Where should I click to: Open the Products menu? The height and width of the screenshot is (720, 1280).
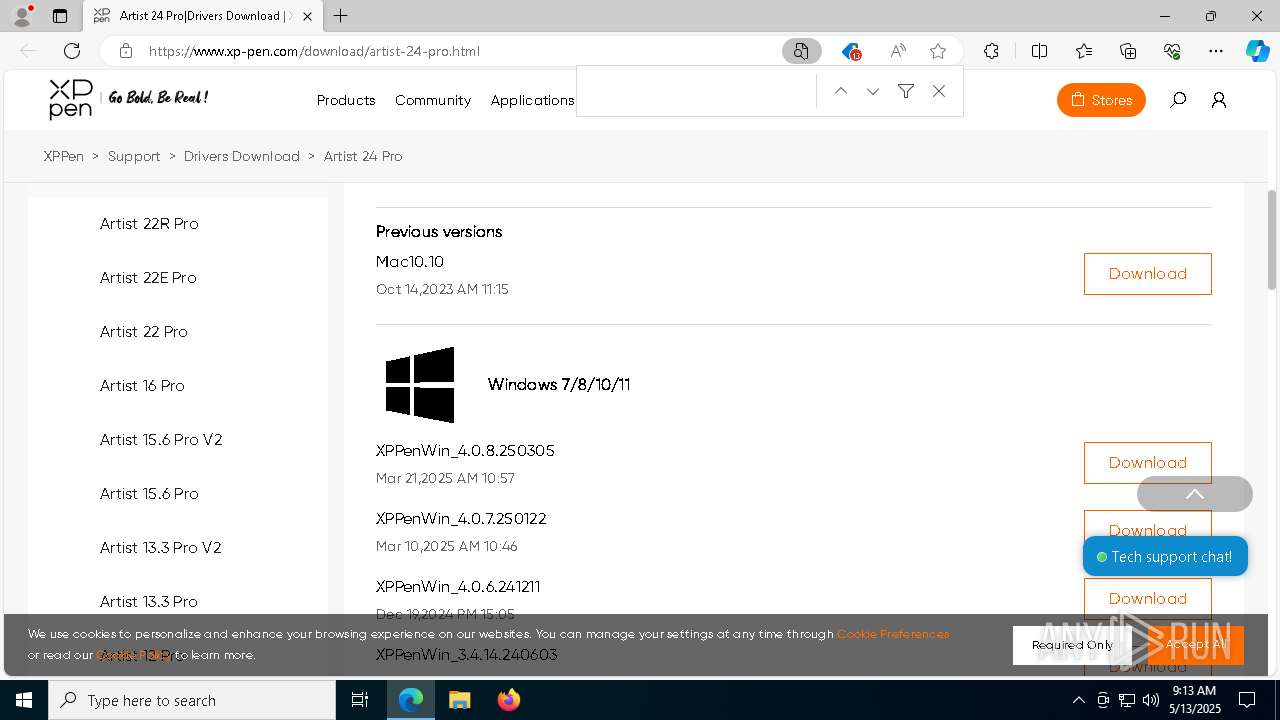click(x=346, y=100)
